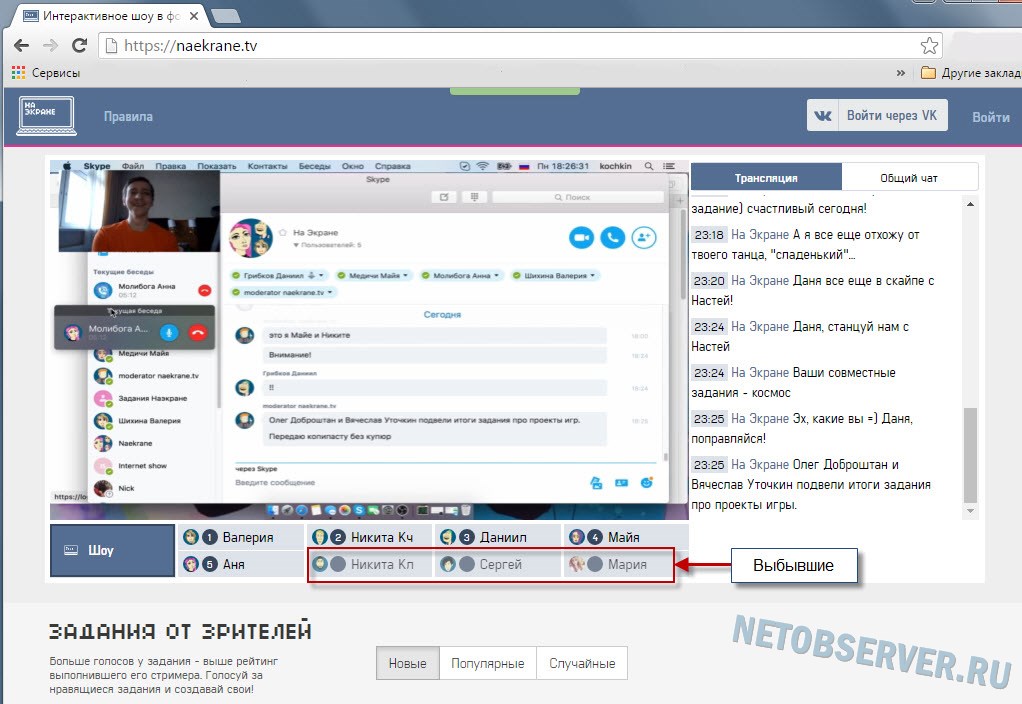The height and width of the screenshot is (704, 1022).
Task: Expand the bookmarks overflow chevron
Action: 901,73
